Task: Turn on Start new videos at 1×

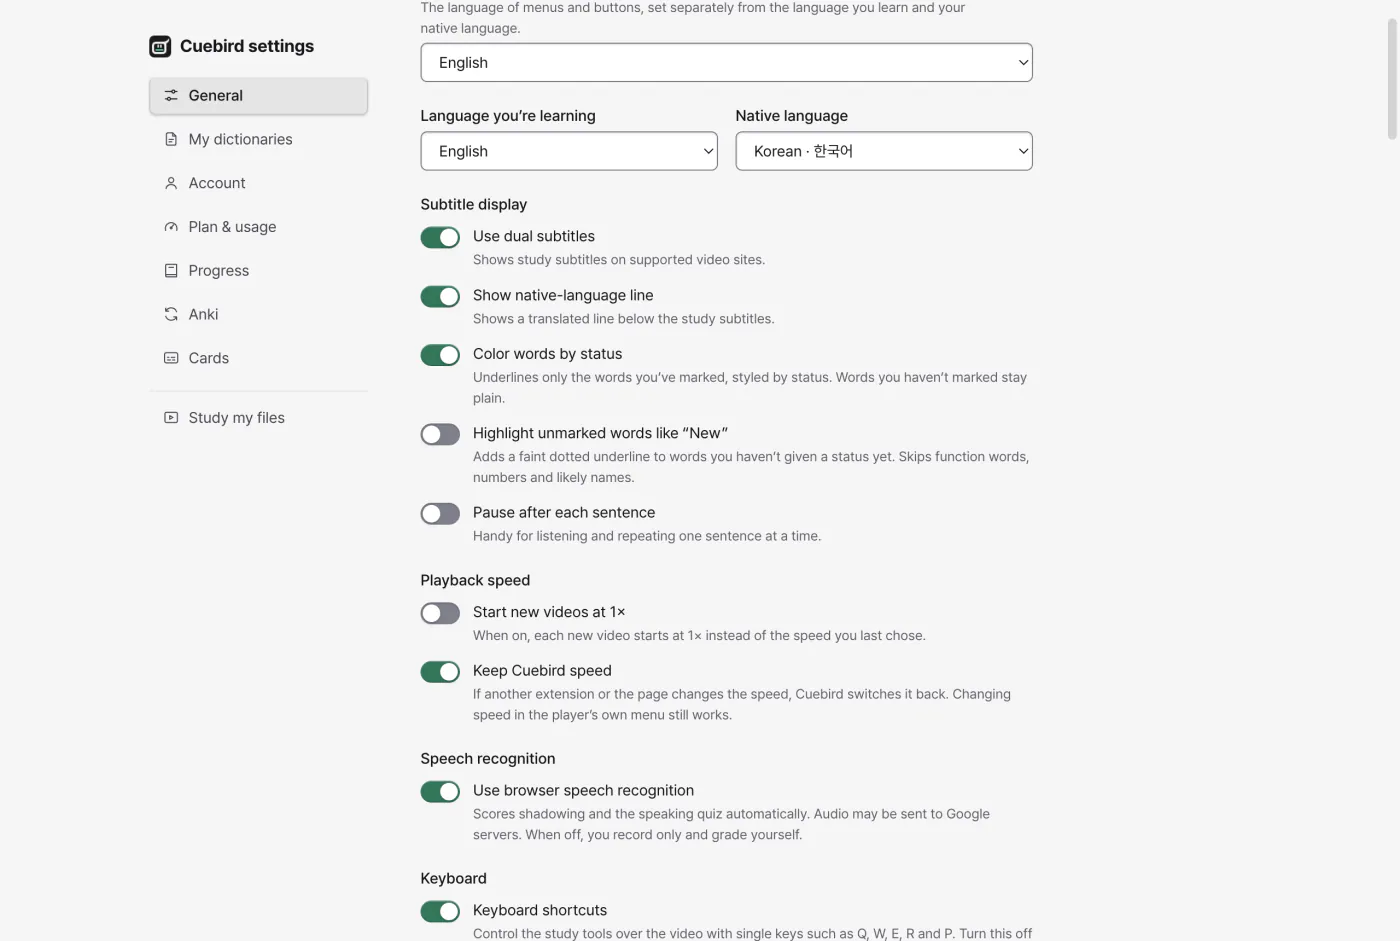Action: tap(440, 613)
